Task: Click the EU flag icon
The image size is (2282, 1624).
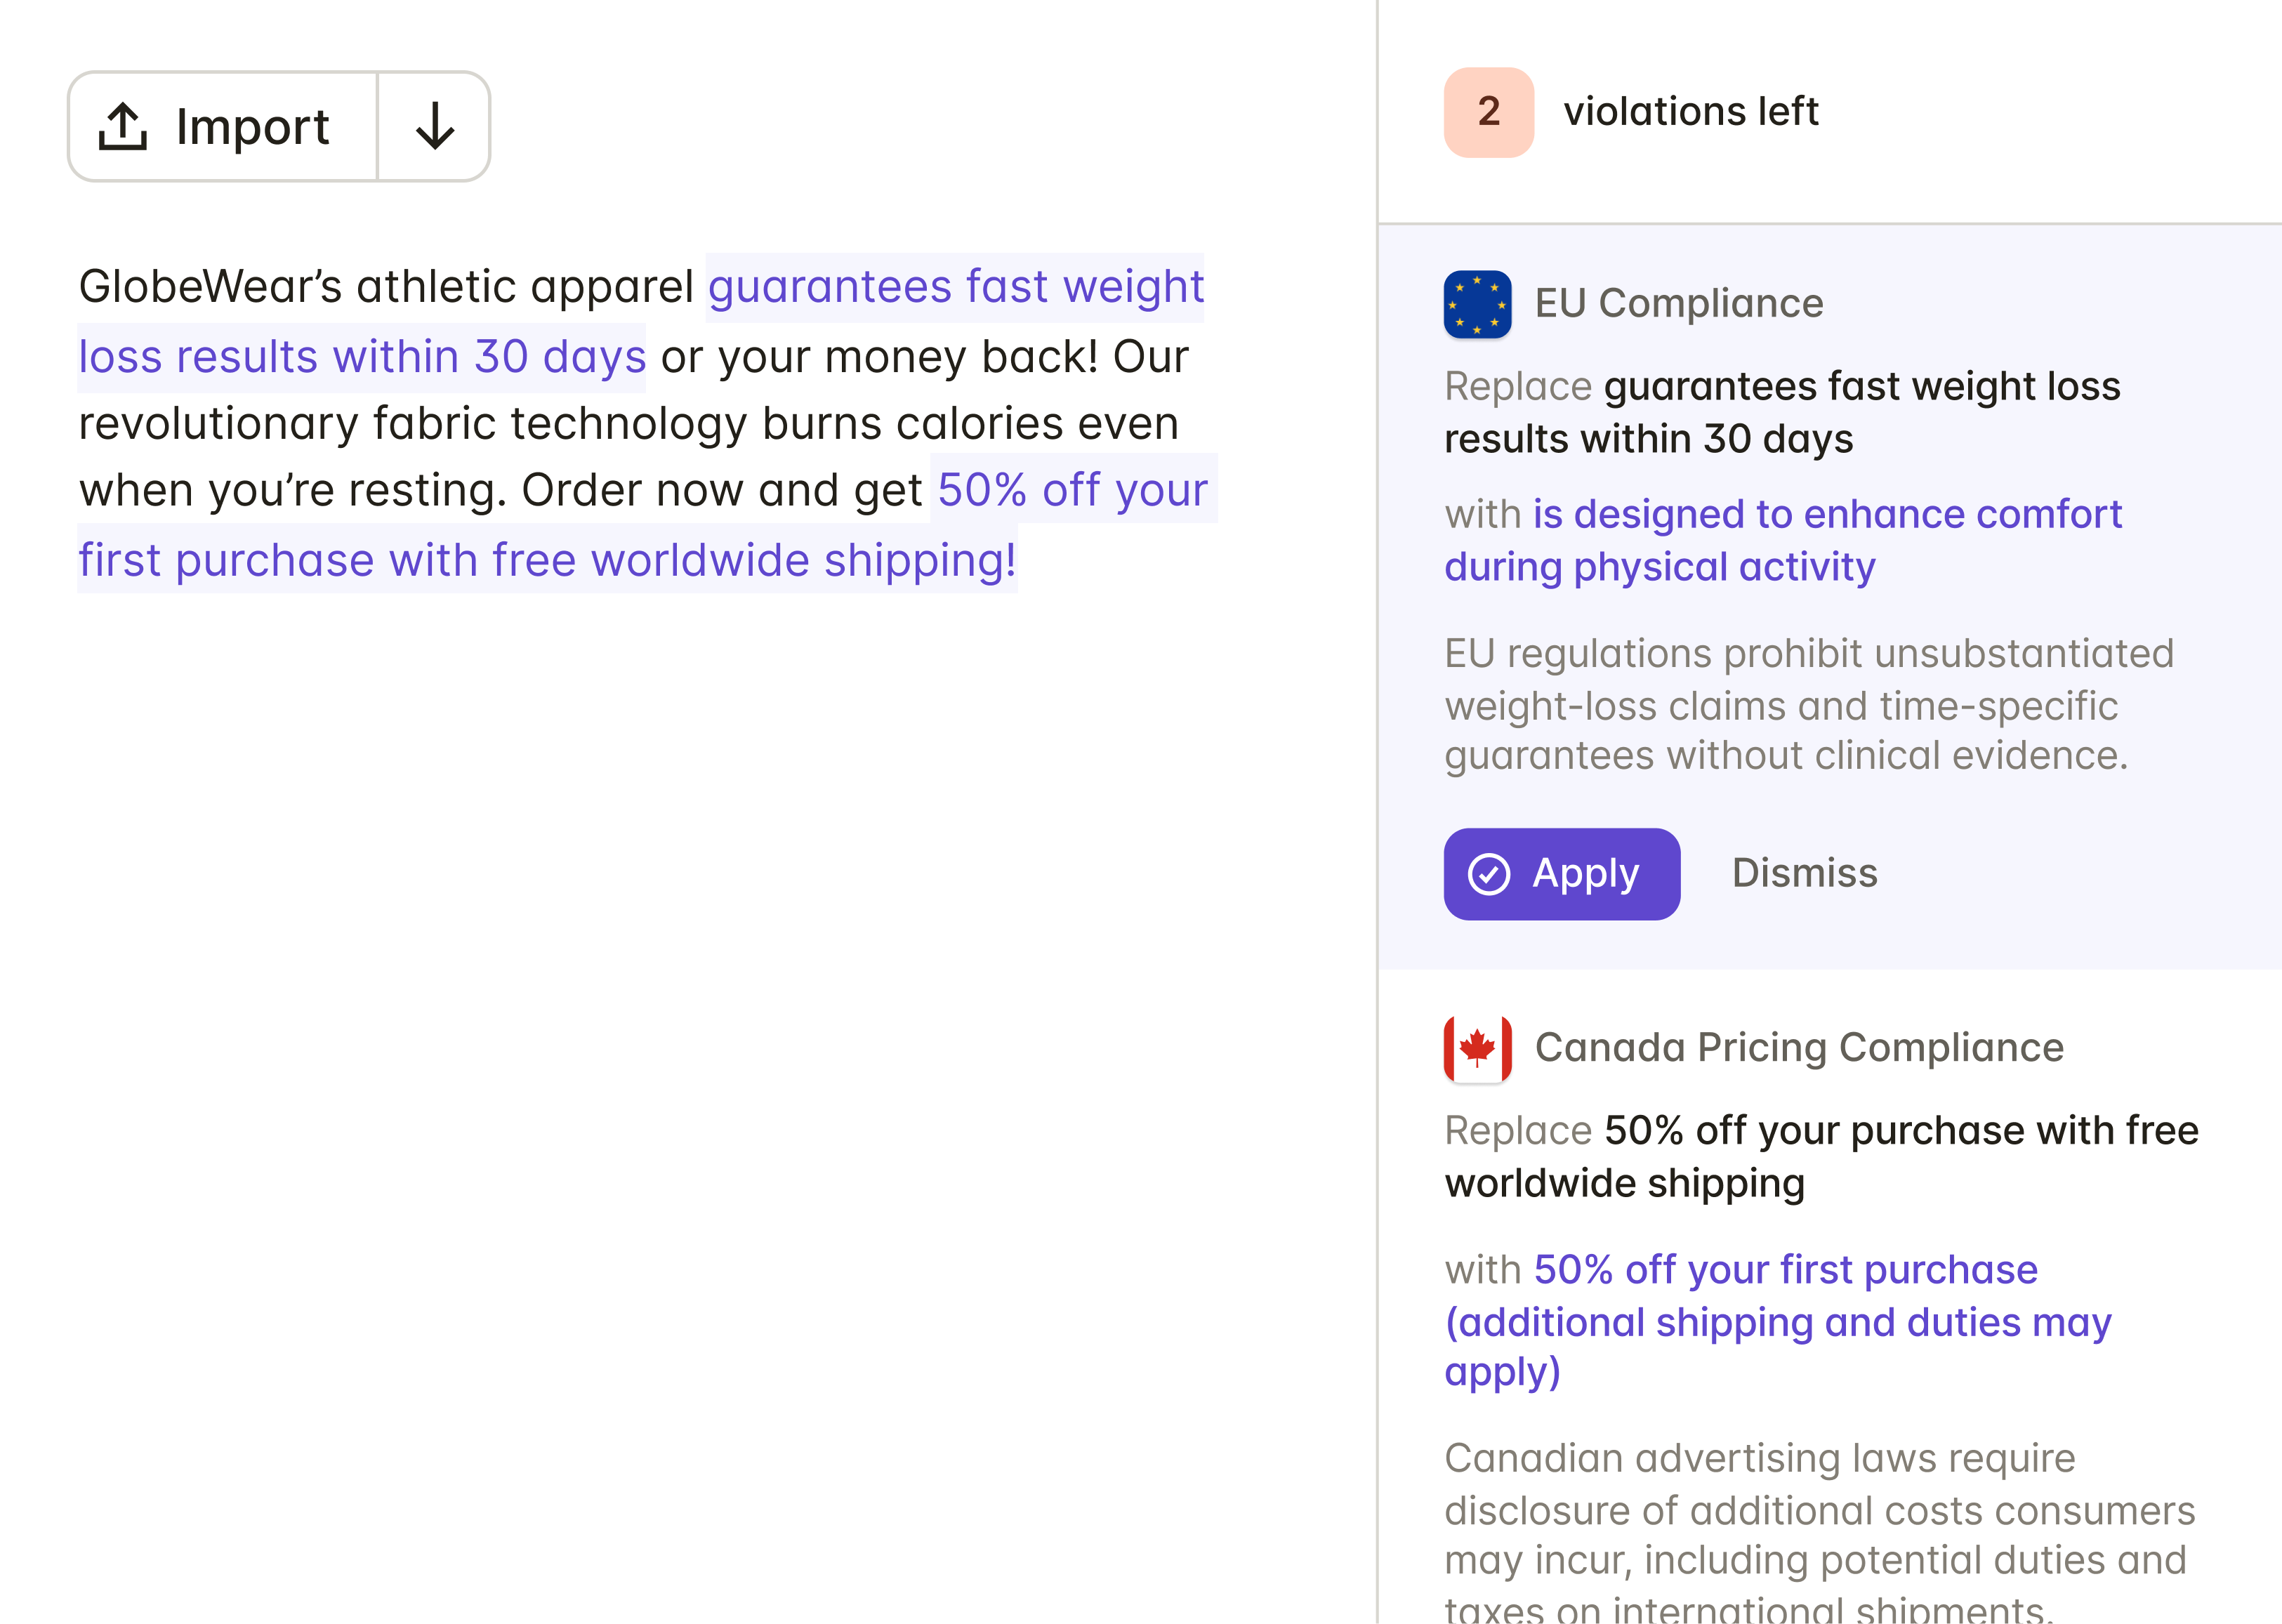Action: point(1477,304)
